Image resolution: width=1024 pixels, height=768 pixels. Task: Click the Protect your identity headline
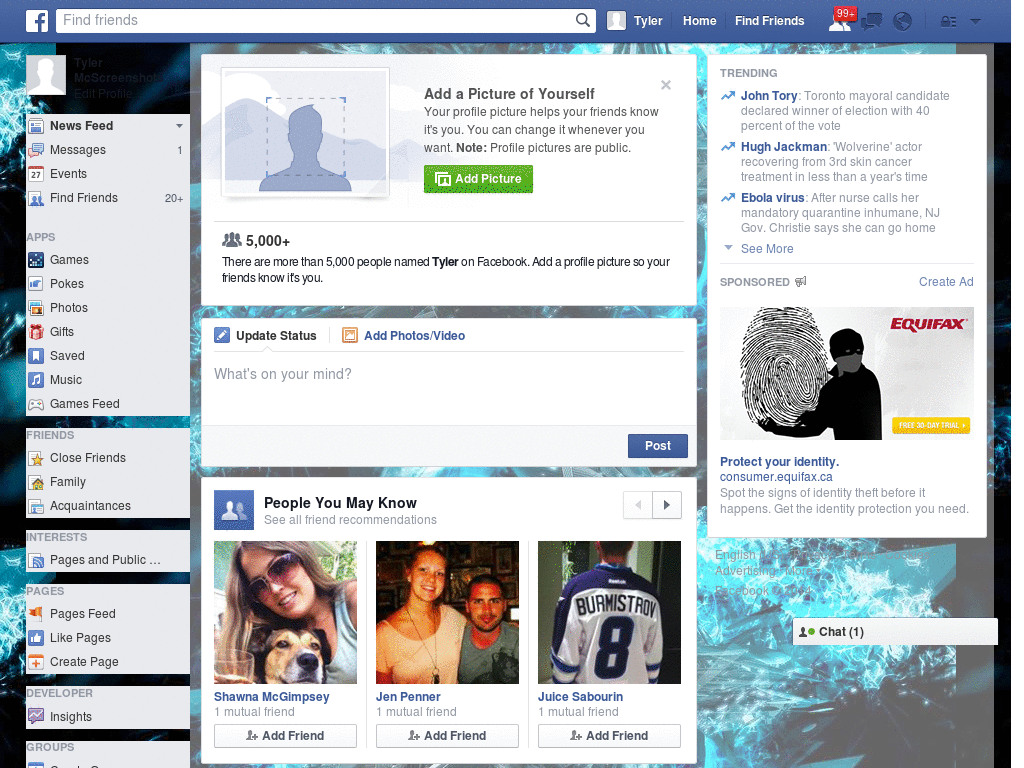point(779,462)
